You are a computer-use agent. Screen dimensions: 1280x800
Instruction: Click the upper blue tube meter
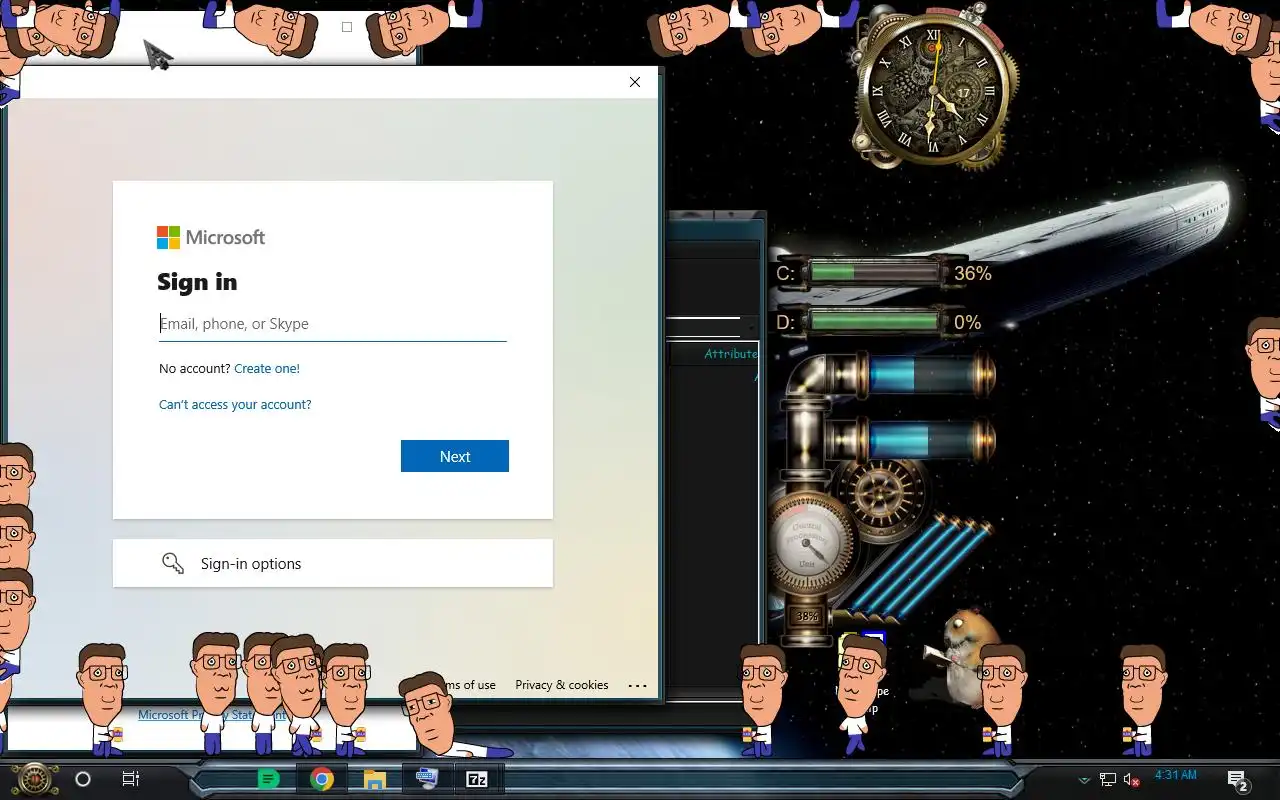coord(918,376)
